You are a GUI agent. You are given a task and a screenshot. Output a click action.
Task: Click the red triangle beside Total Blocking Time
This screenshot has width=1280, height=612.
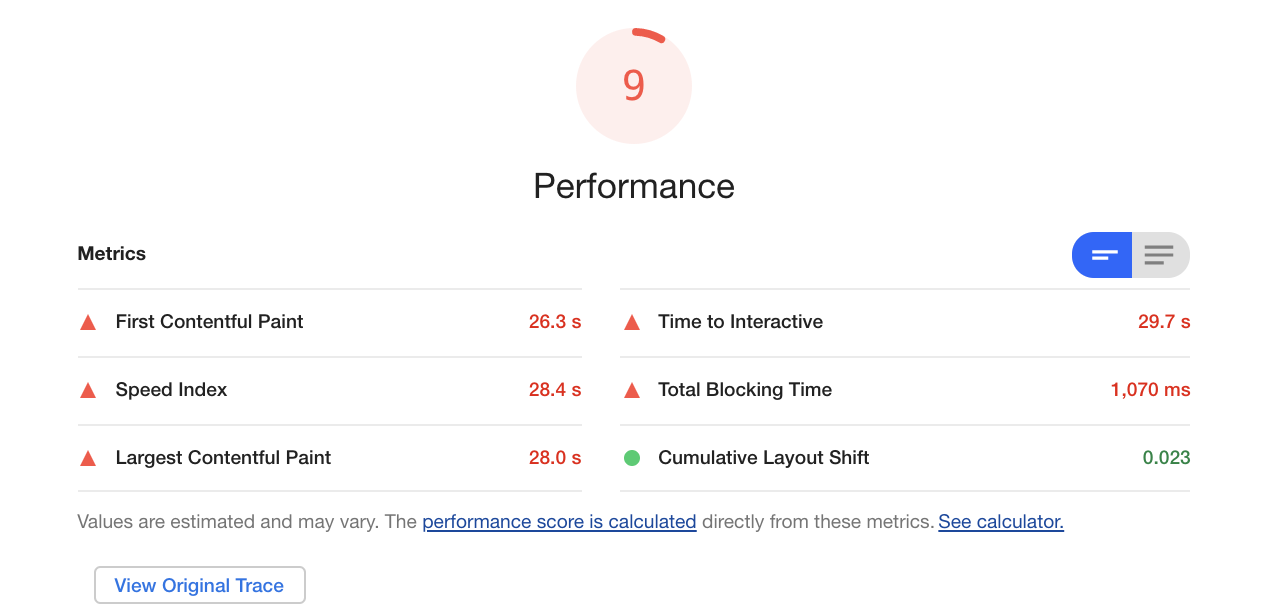[x=631, y=390]
